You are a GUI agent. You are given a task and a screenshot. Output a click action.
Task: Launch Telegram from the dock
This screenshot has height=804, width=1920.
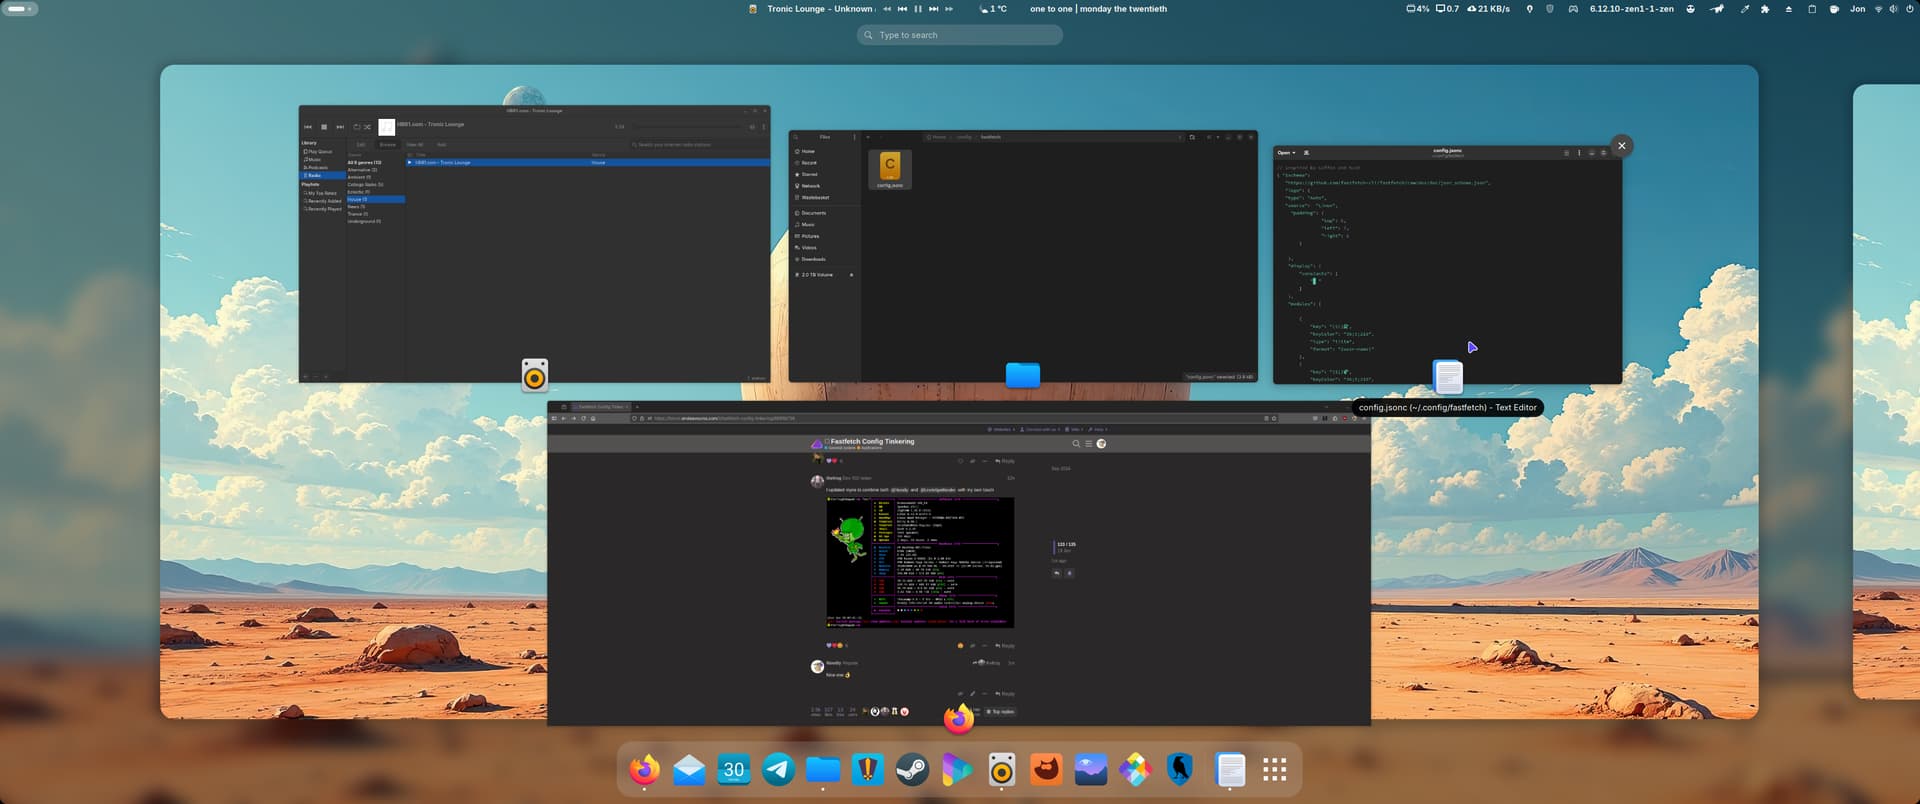[778, 770]
